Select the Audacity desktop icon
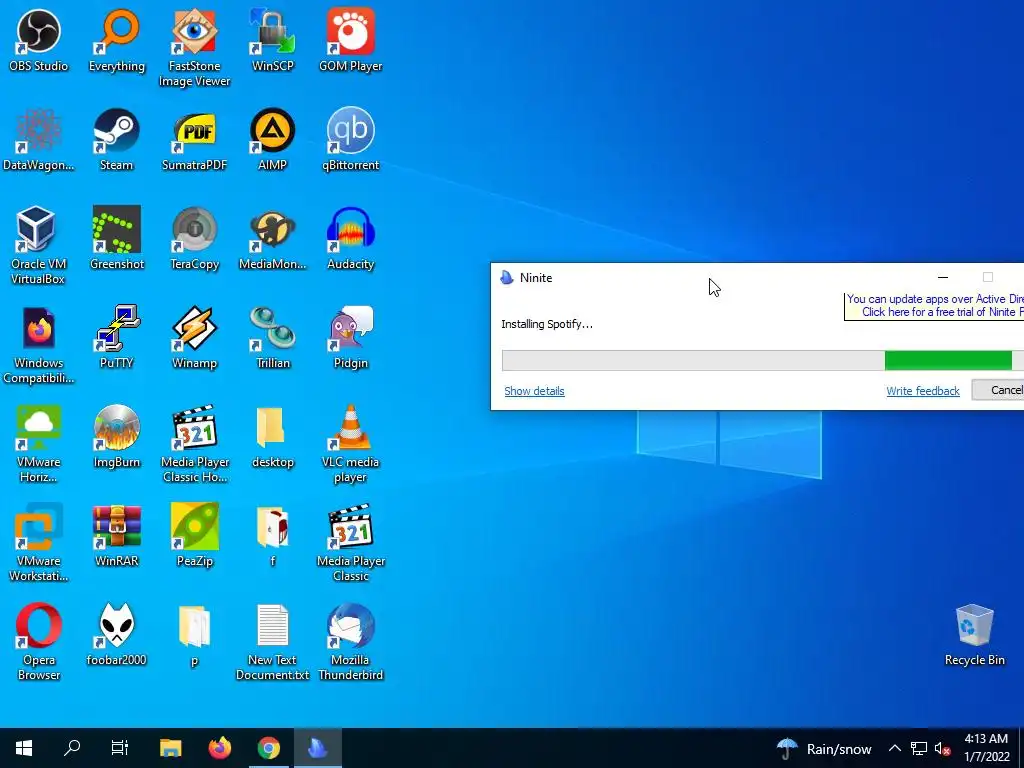This screenshot has width=1024, height=768. click(x=351, y=238)
